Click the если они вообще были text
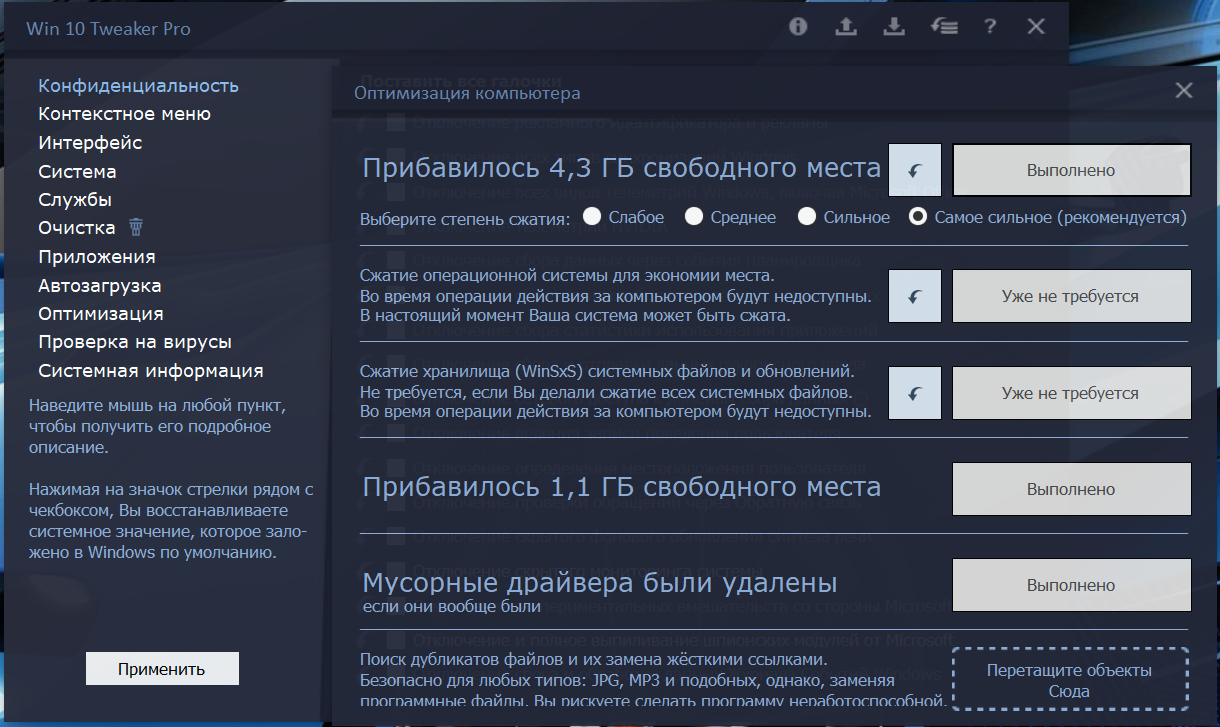Screen dimensions: 1220x727 pyautogui.click(x=451, y=606)
